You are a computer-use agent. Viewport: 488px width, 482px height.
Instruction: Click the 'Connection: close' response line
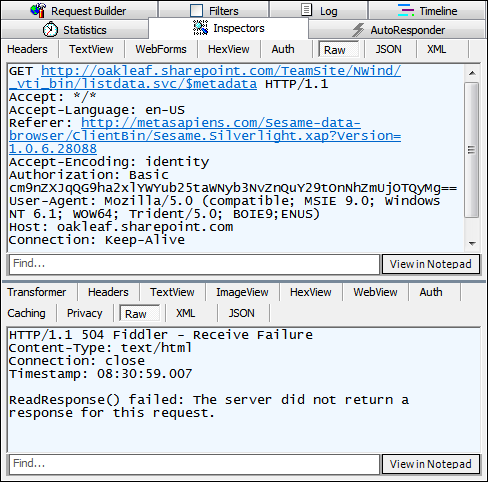[x=77, y=361]
